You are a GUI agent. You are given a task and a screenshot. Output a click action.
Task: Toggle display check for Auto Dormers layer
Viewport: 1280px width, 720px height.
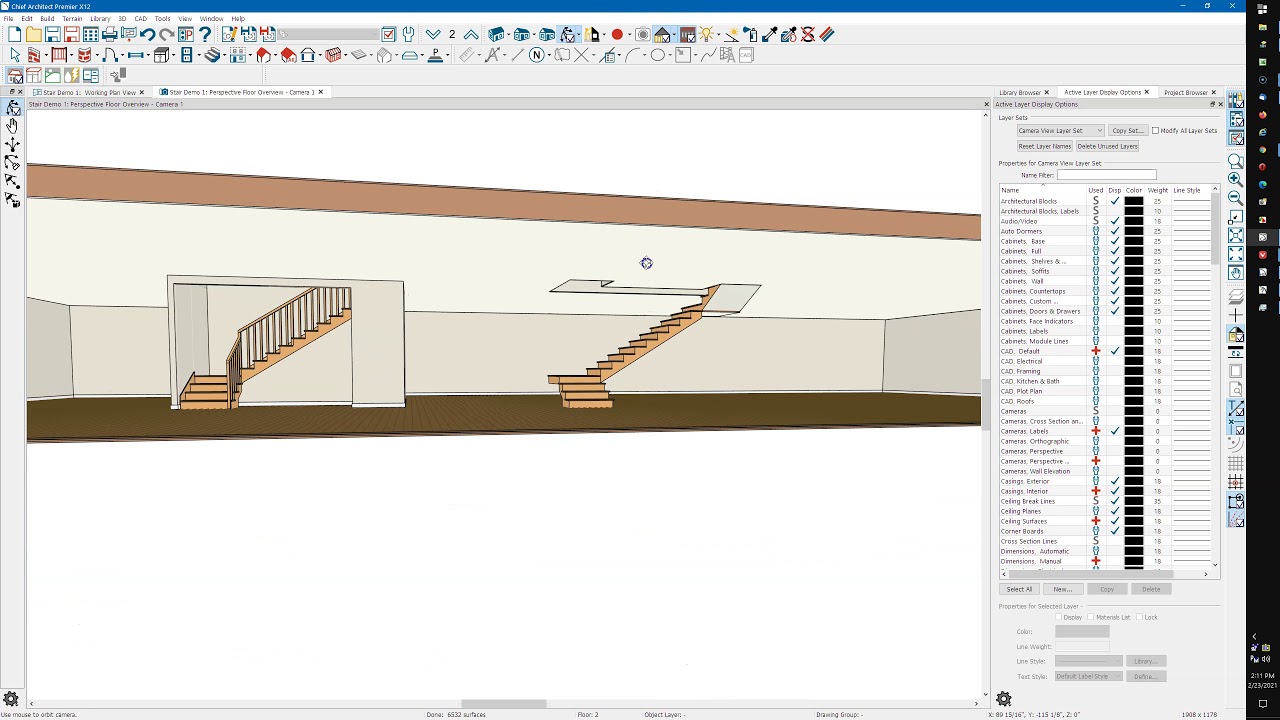tap(1115, 231)
